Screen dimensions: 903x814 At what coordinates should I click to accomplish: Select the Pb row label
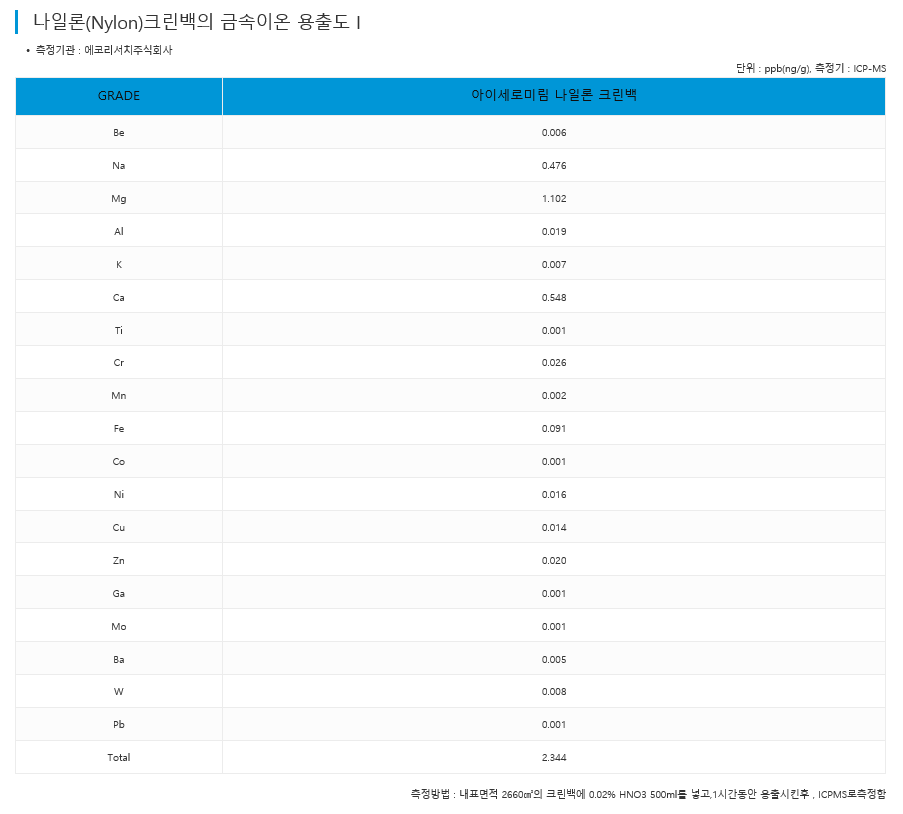119,724
